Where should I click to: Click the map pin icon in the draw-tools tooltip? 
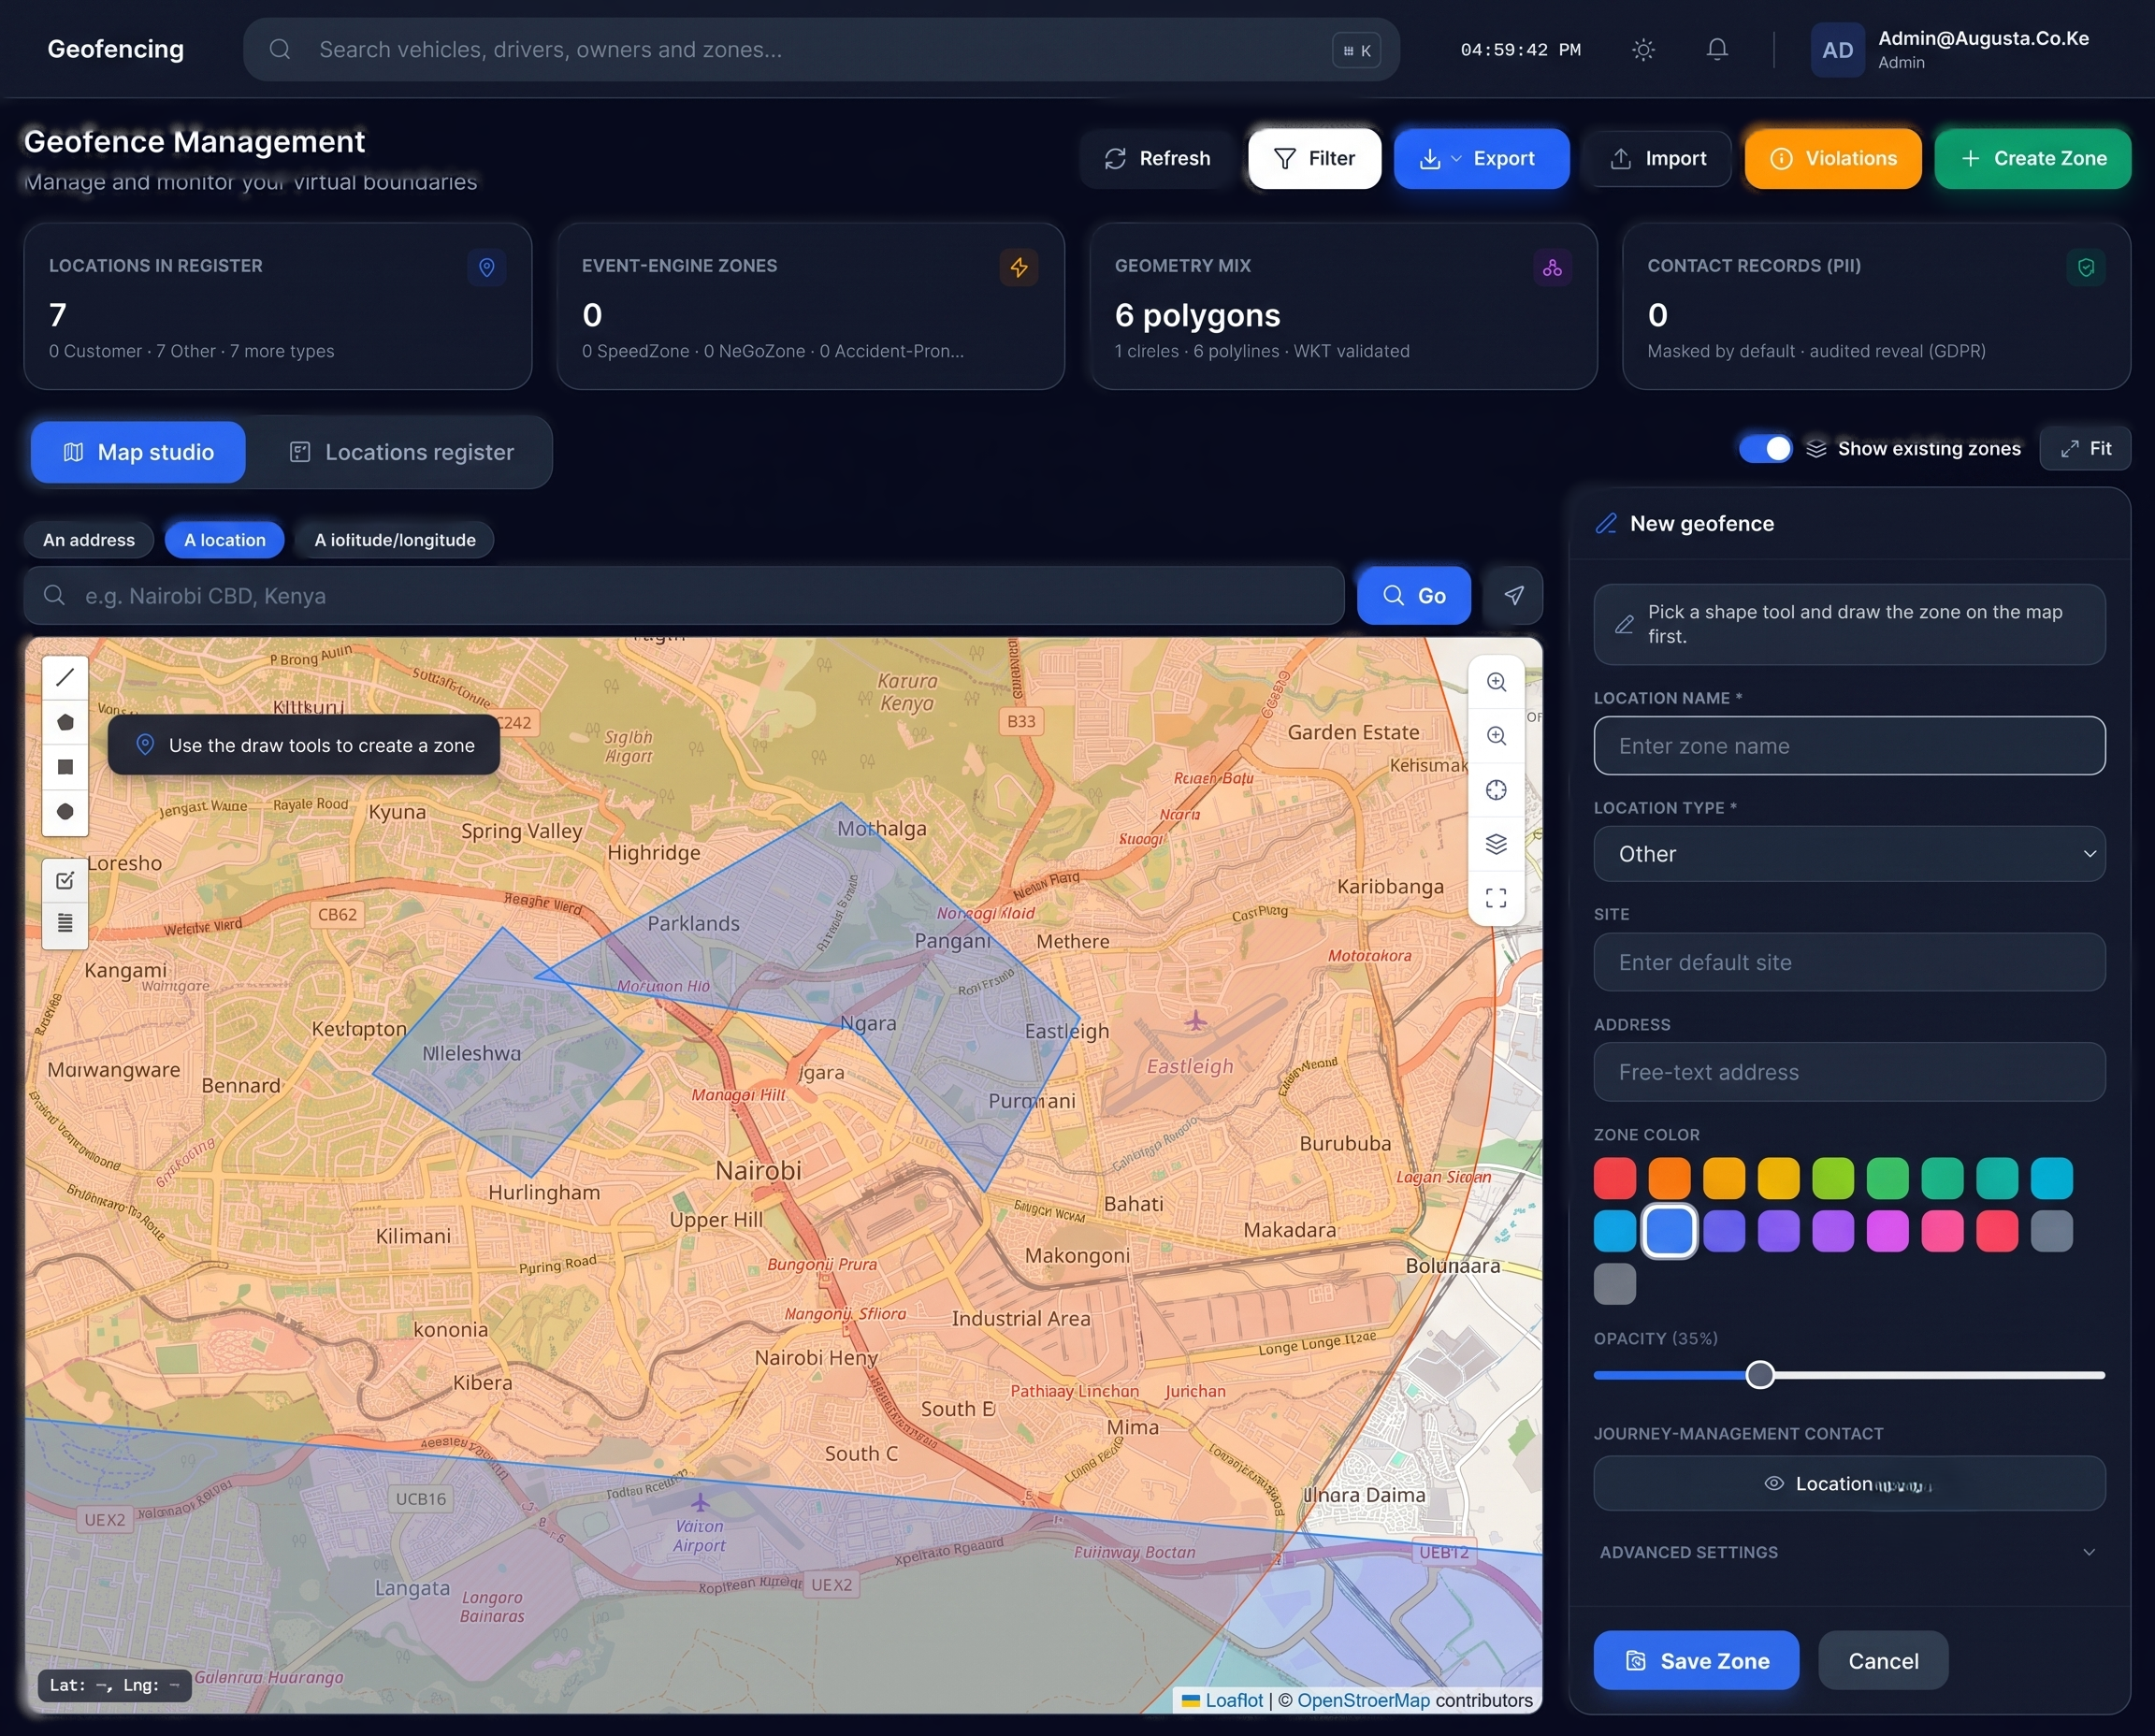145,745
